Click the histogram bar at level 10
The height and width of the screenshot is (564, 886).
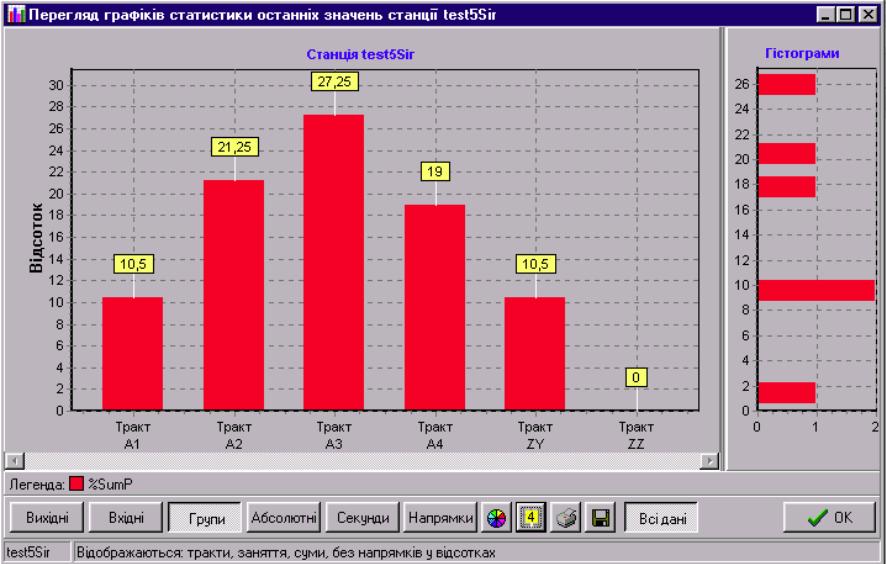[816, 290]
